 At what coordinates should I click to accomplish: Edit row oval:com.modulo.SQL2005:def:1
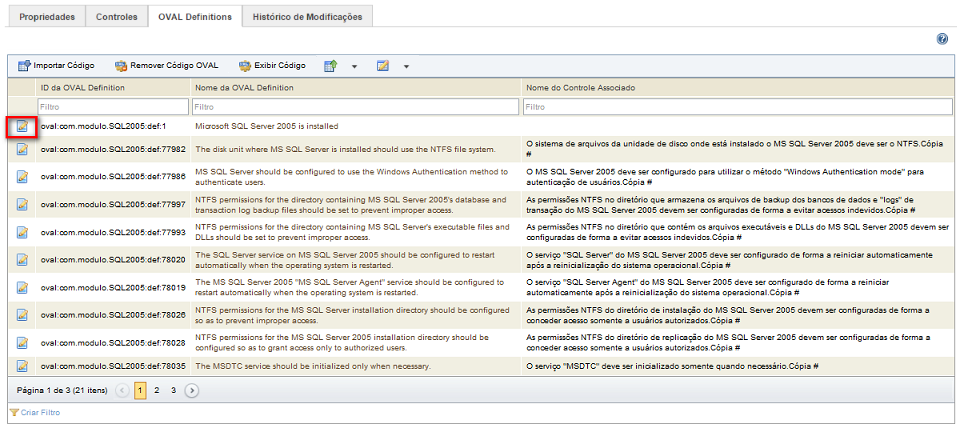point(23,127)
